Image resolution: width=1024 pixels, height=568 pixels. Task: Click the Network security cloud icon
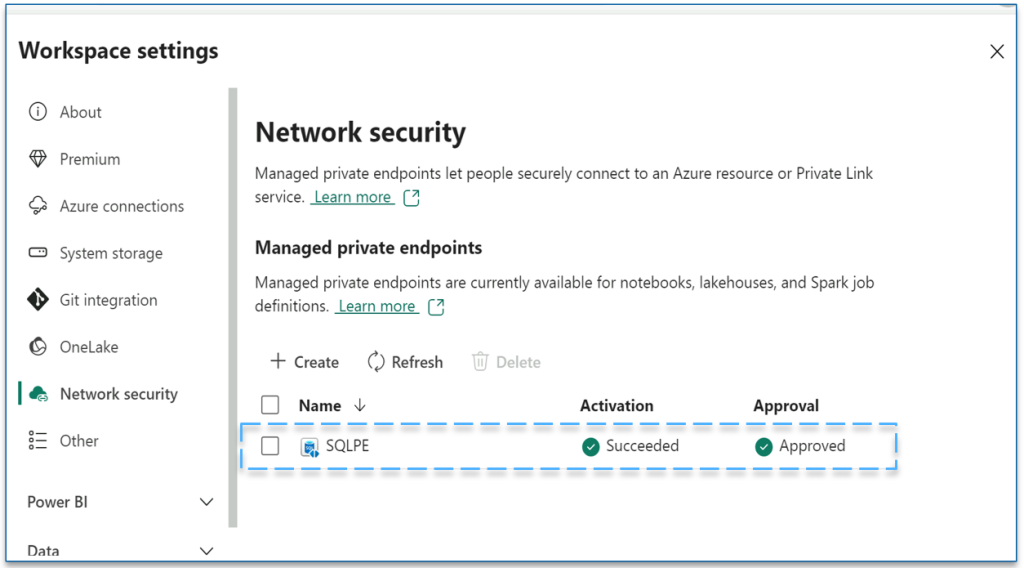tap(39, 394)
